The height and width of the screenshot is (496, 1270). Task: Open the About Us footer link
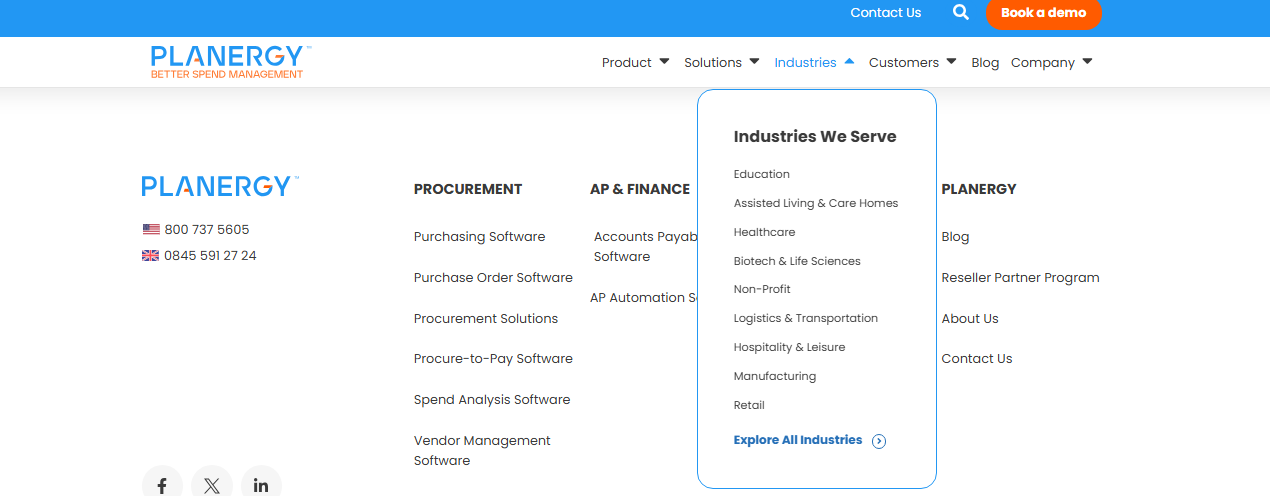click(x=970, y=319)
